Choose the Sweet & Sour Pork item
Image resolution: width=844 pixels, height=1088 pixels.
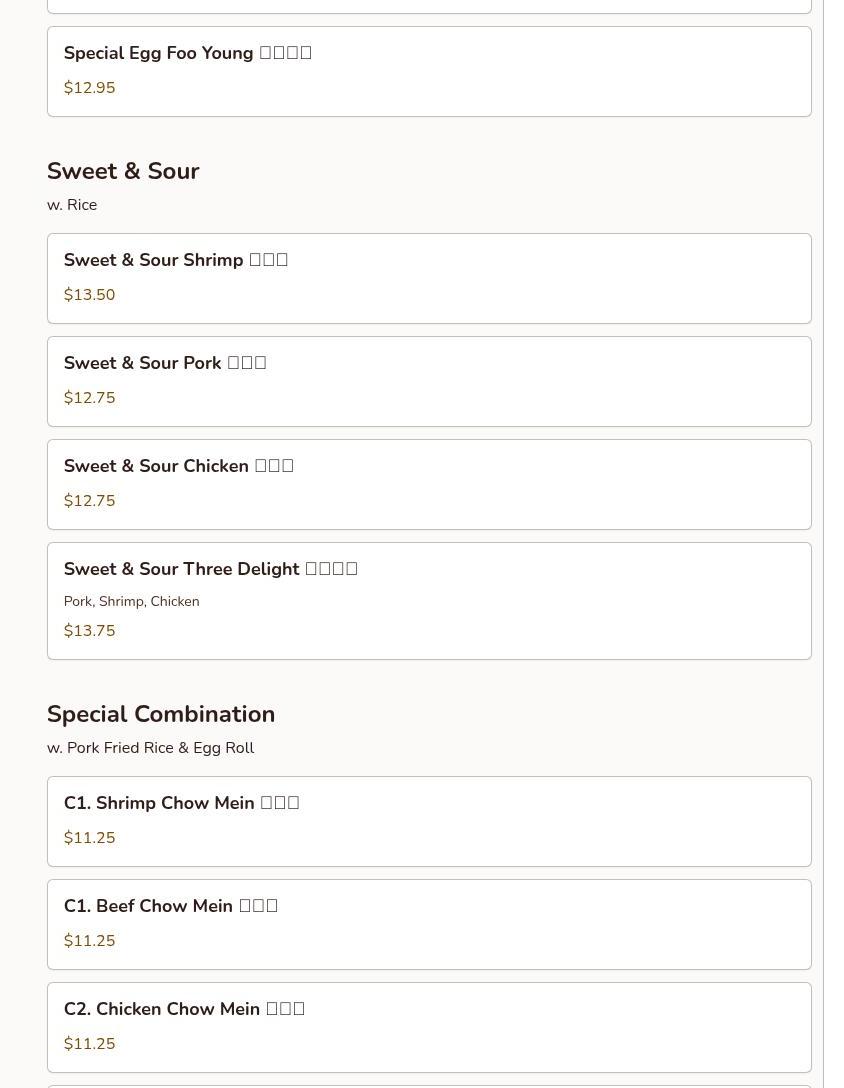(x=165, y=364)
